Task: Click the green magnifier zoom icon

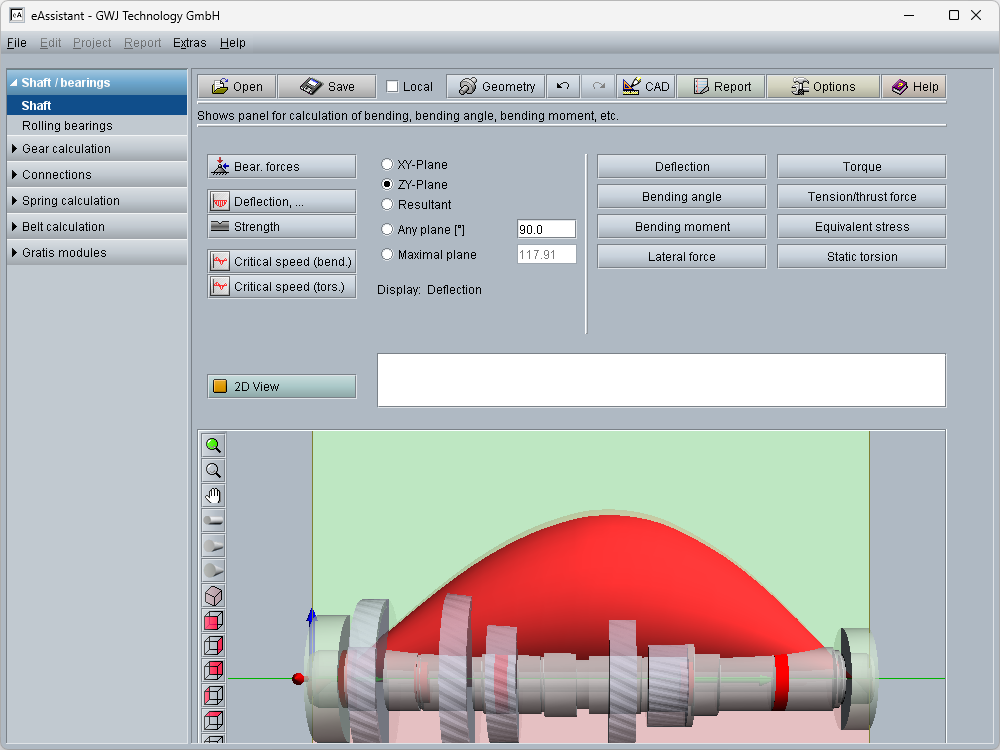Action: pyautogui.click(x=213, y=446)
